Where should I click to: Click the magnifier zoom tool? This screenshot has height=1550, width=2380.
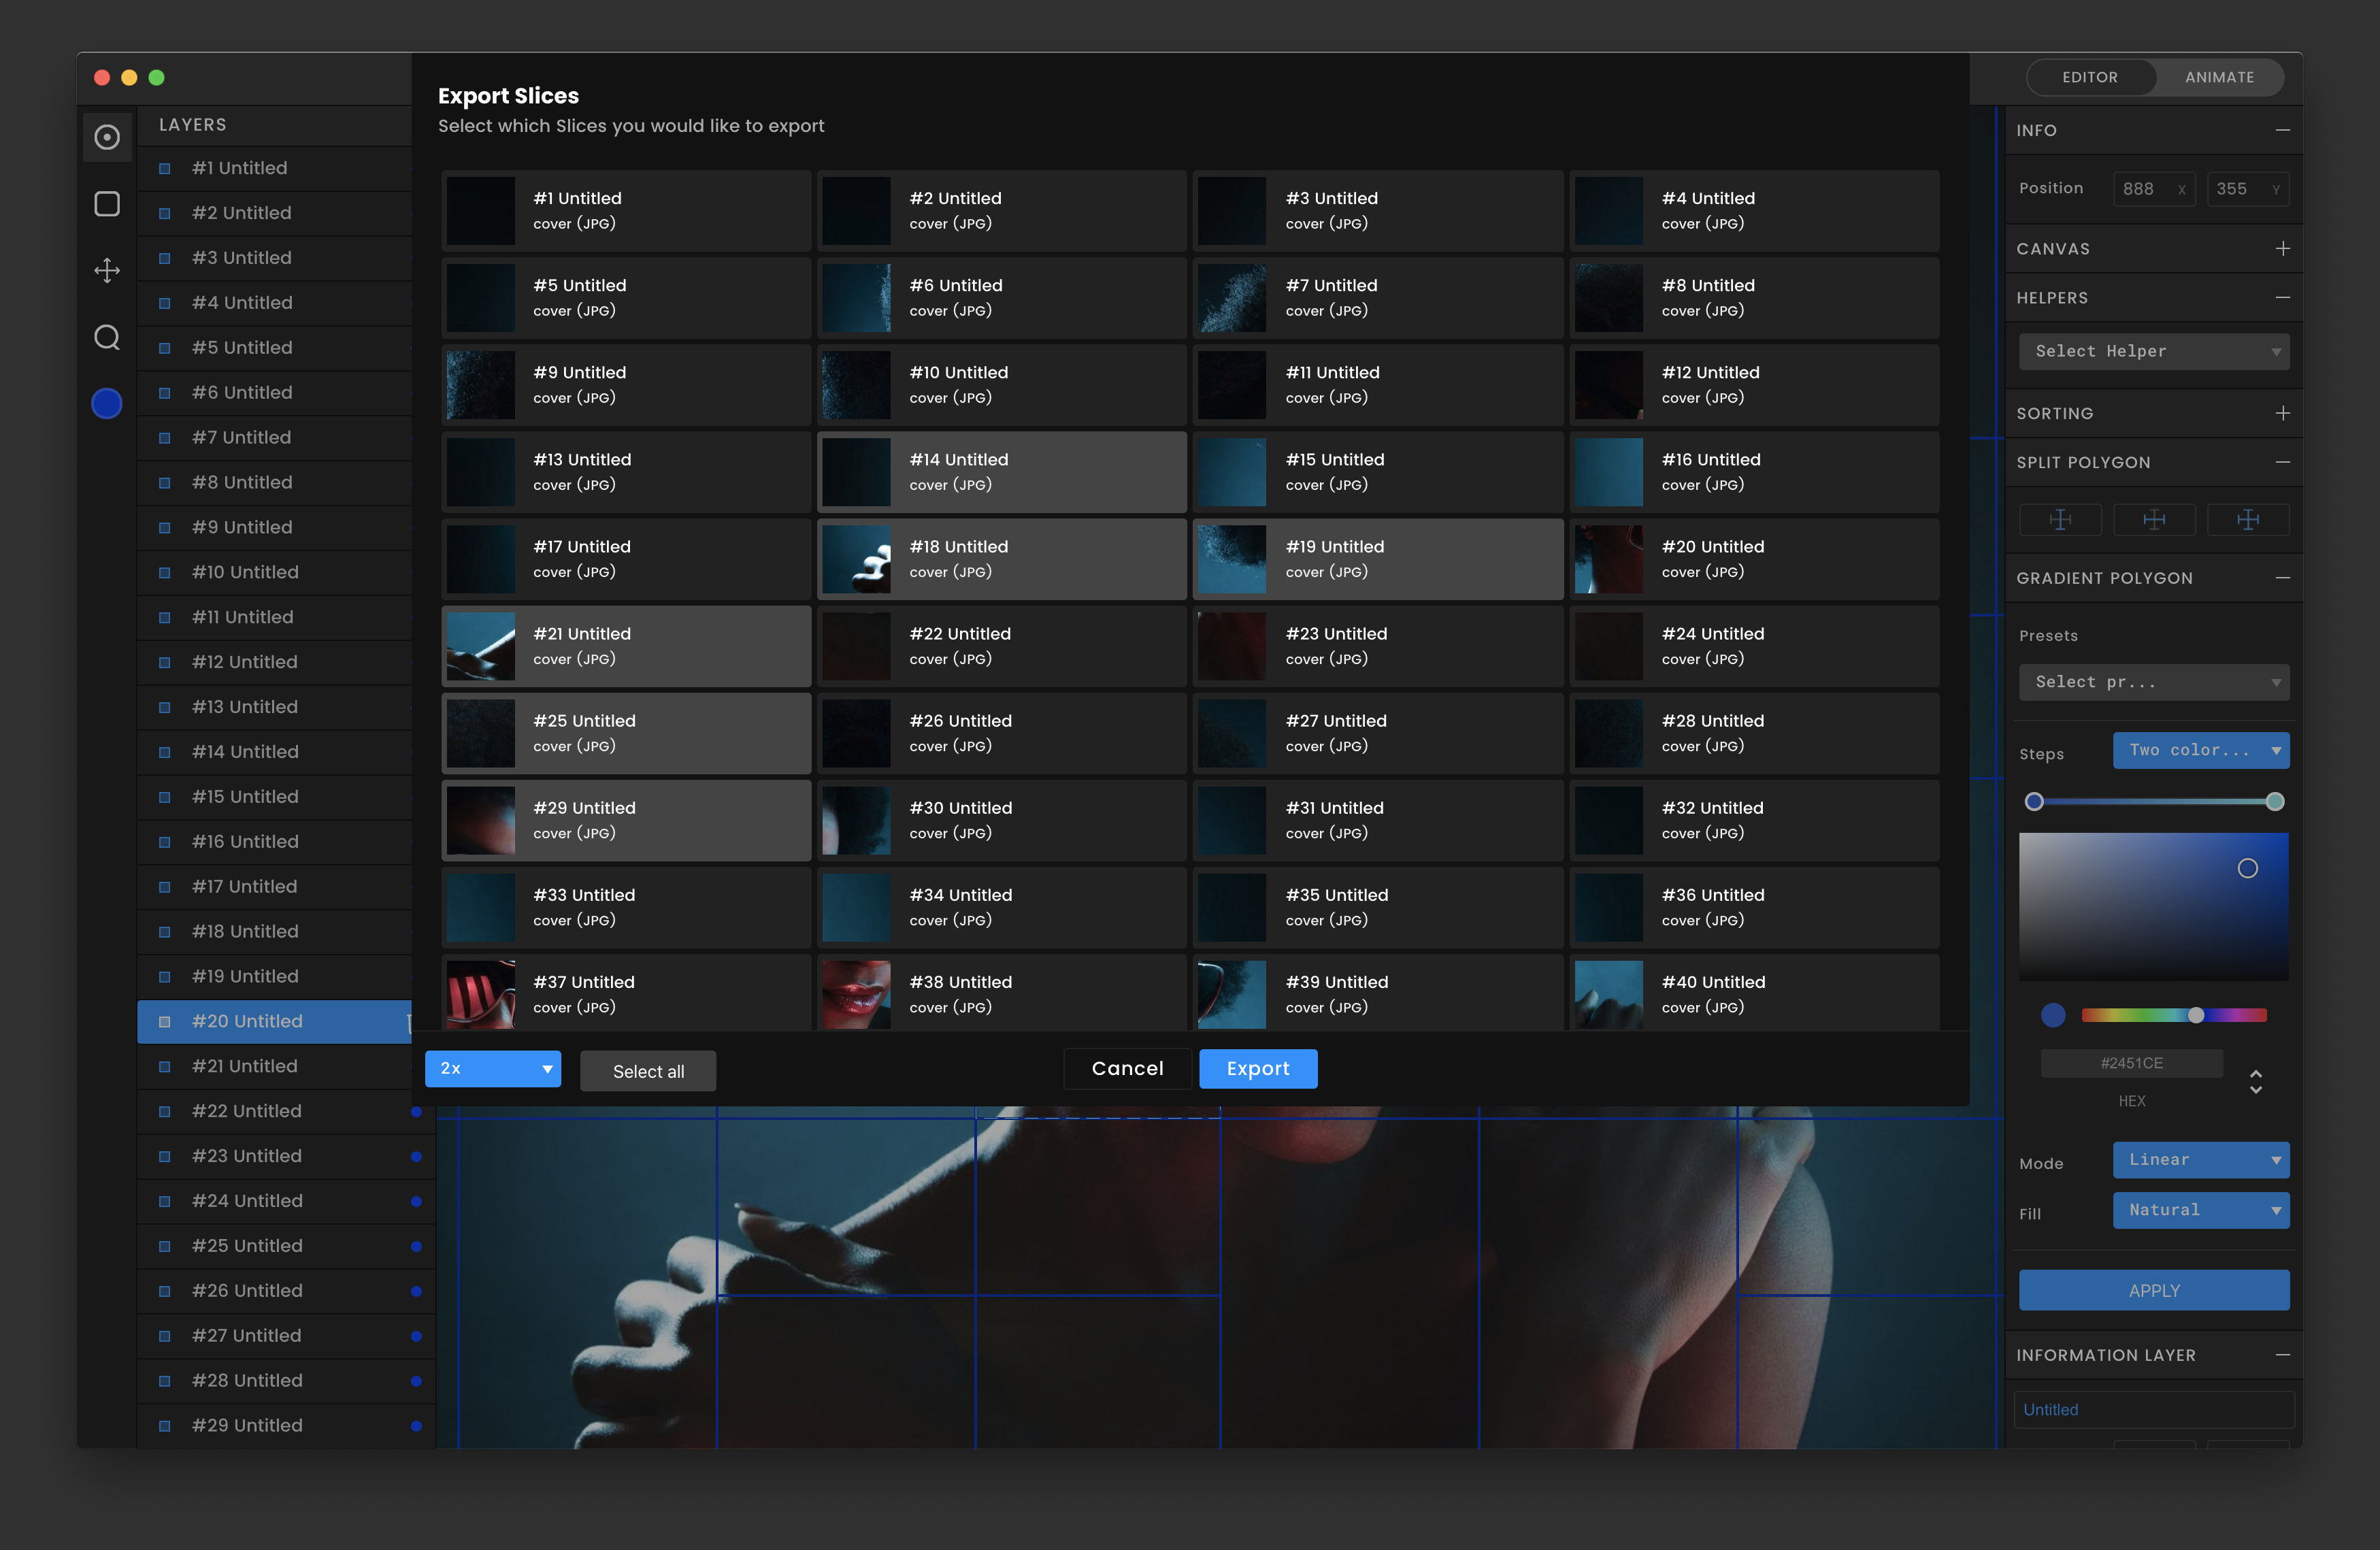pos(107,337)
